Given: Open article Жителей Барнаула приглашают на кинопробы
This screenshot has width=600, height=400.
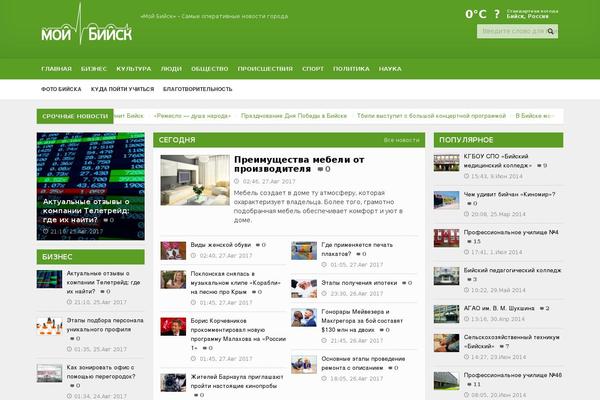Looking at the screenshot, I should (237, 382).
